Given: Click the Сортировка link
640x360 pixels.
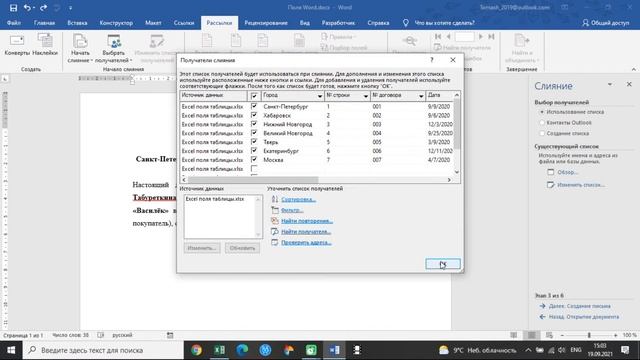Looking at the screenshot, I should (x=298, y=199).
